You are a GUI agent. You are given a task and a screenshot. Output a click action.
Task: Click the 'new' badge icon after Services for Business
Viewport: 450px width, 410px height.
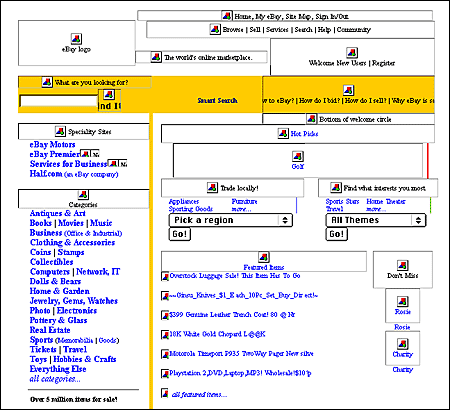[118, 163]
